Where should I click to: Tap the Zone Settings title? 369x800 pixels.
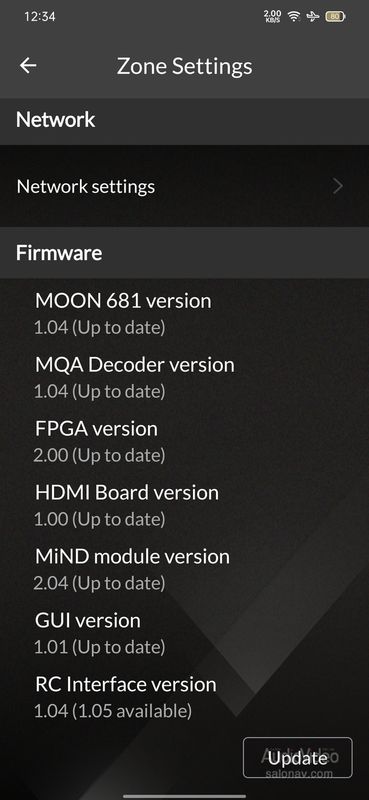click(184, 66)
